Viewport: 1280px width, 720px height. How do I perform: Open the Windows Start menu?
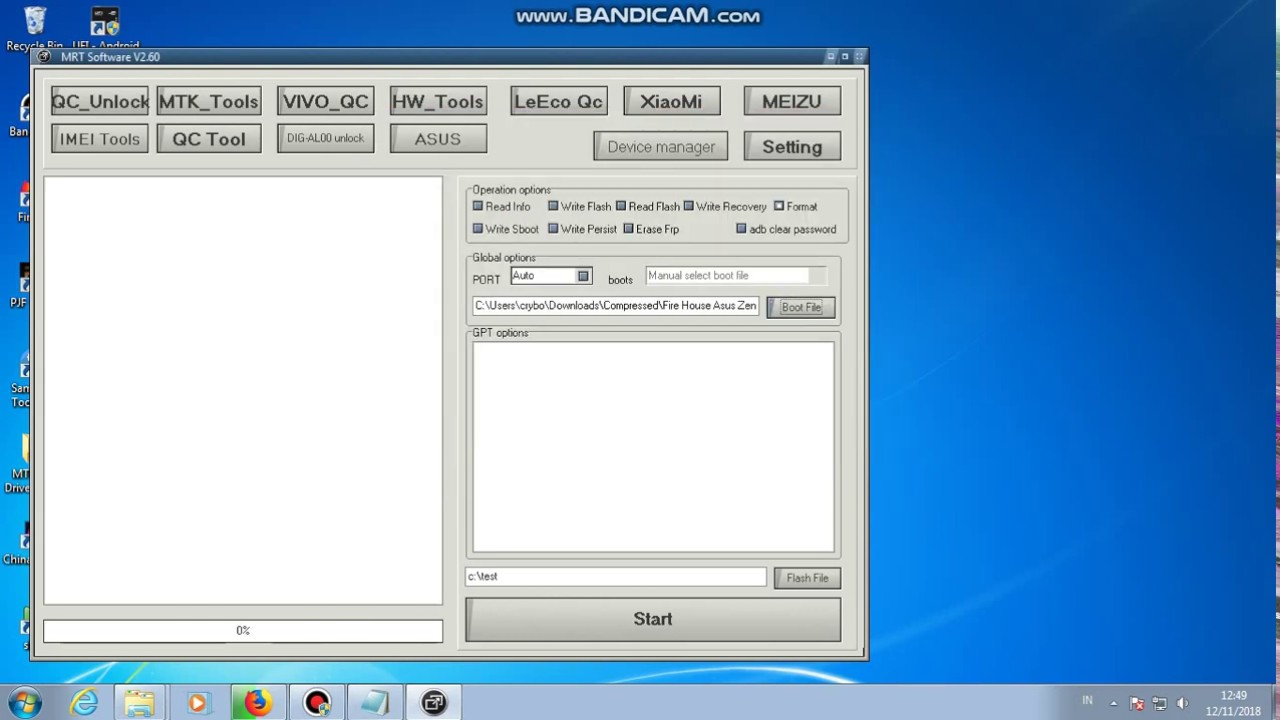[23, 702]
